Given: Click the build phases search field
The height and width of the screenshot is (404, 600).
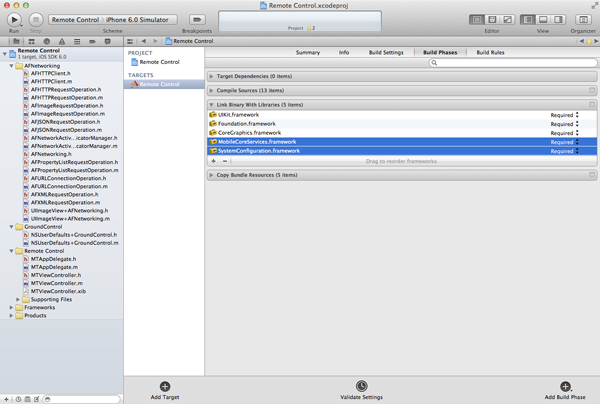Looking at the screenshot, I should [513, 63].
